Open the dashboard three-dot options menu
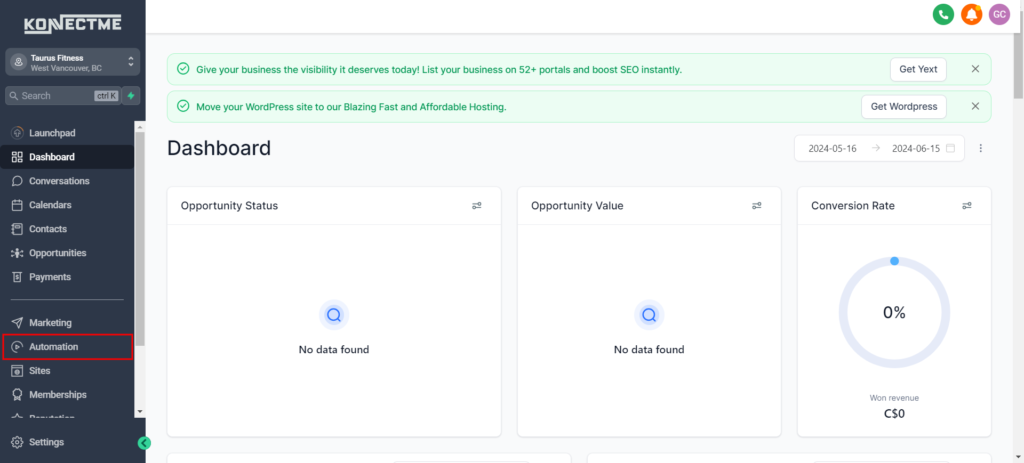The image size is (1024, 463). (981, 148)
